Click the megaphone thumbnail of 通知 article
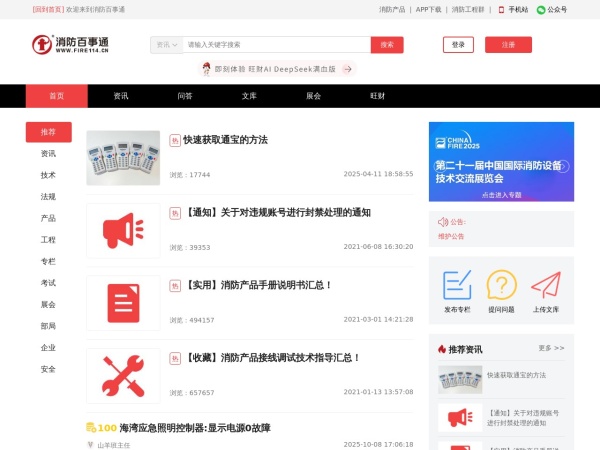This screenshot has width=600, height=450. [x=123, y=231]
